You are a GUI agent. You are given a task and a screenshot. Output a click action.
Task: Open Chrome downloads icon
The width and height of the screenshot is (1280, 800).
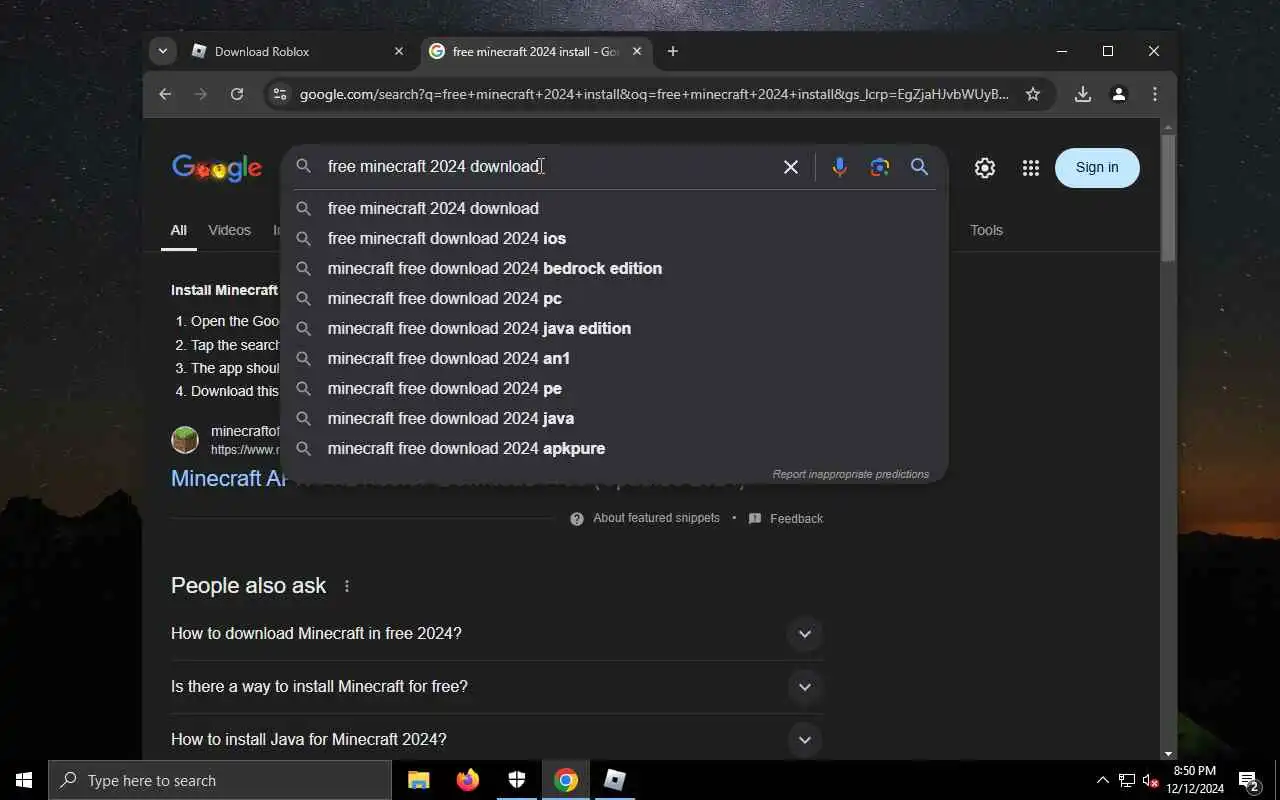1082,94
